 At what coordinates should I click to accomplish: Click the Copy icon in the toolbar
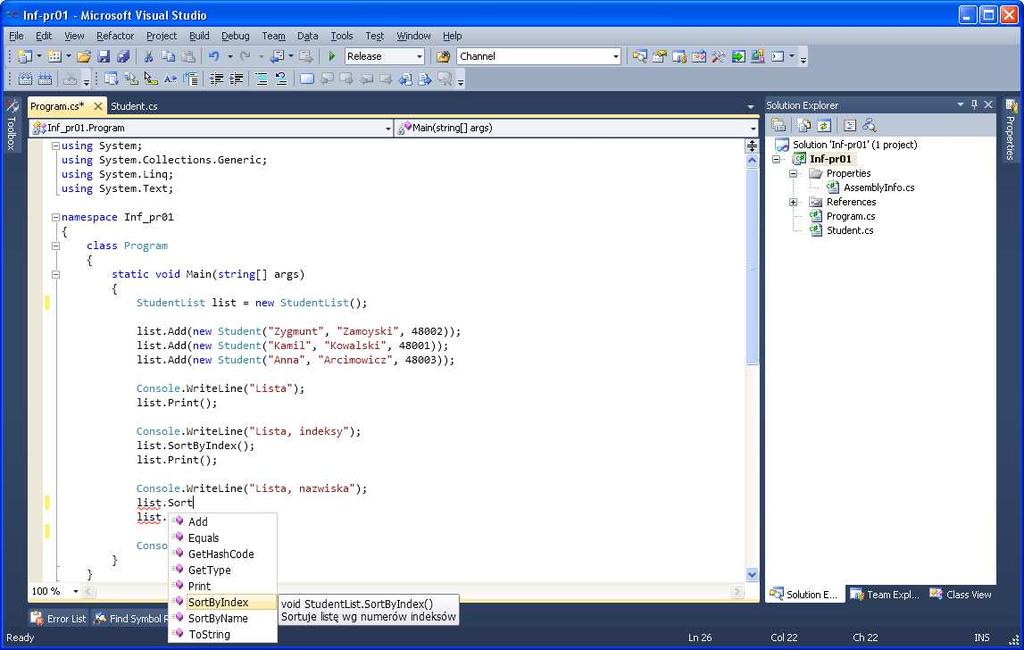pos(168,57)
